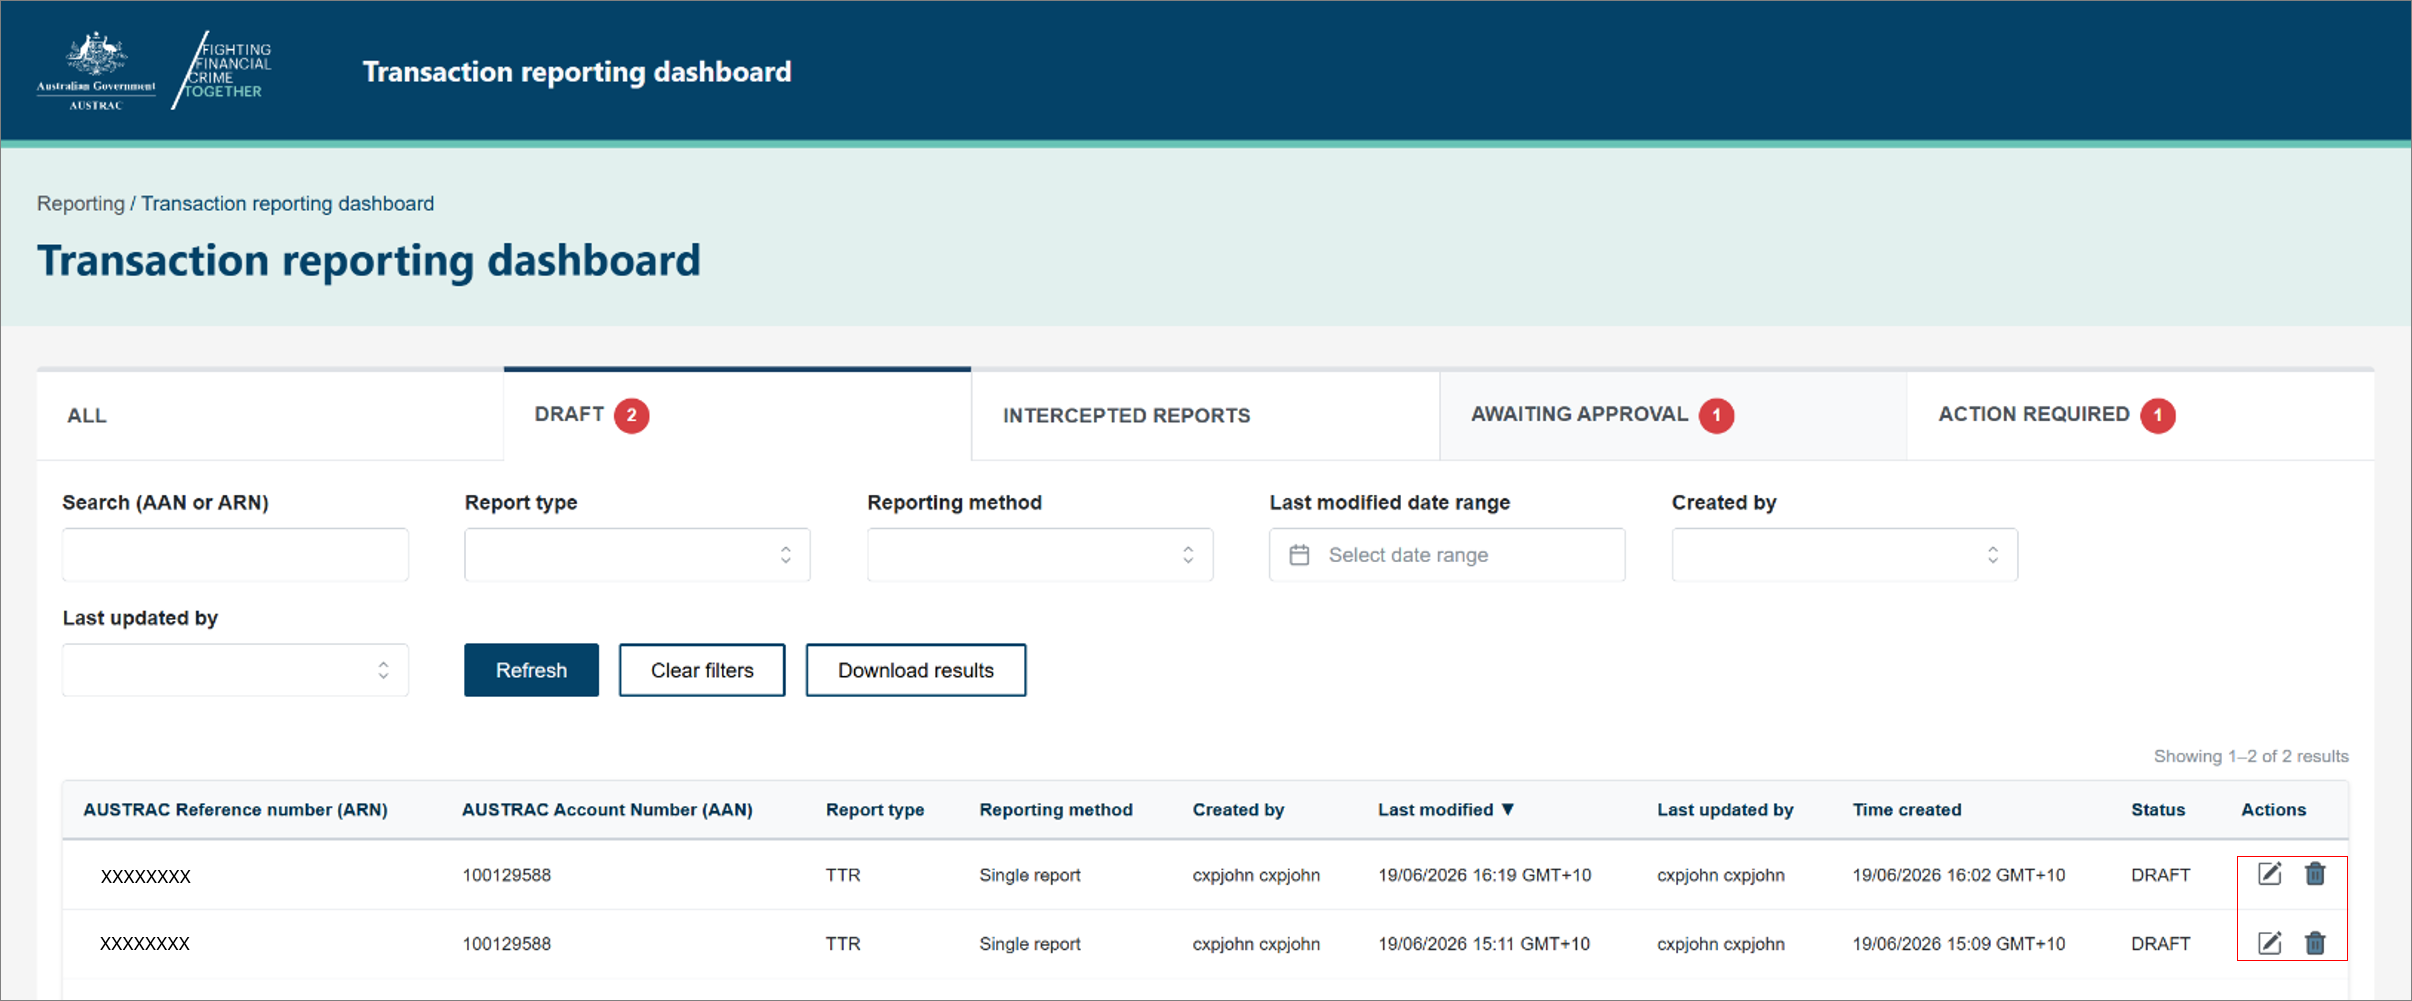Edit the draft modified 16:19

point(2270,874)
